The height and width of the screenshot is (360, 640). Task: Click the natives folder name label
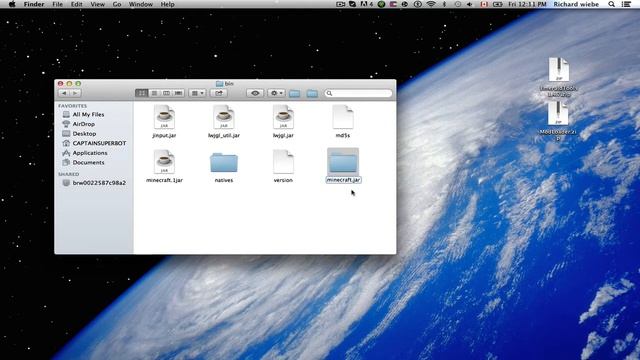[224, 180]
